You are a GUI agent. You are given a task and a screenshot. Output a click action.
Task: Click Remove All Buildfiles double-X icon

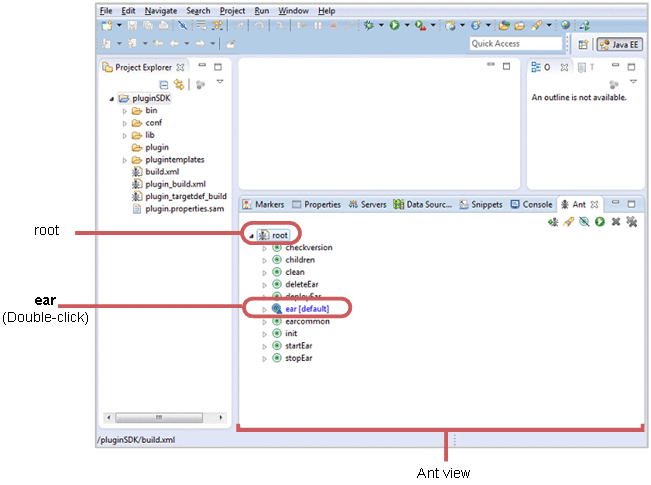[631, 221]
